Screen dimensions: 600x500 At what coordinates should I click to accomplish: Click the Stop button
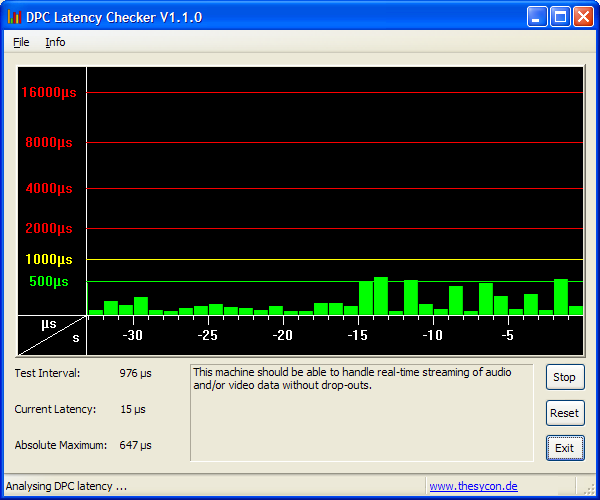tap(565, 377)
